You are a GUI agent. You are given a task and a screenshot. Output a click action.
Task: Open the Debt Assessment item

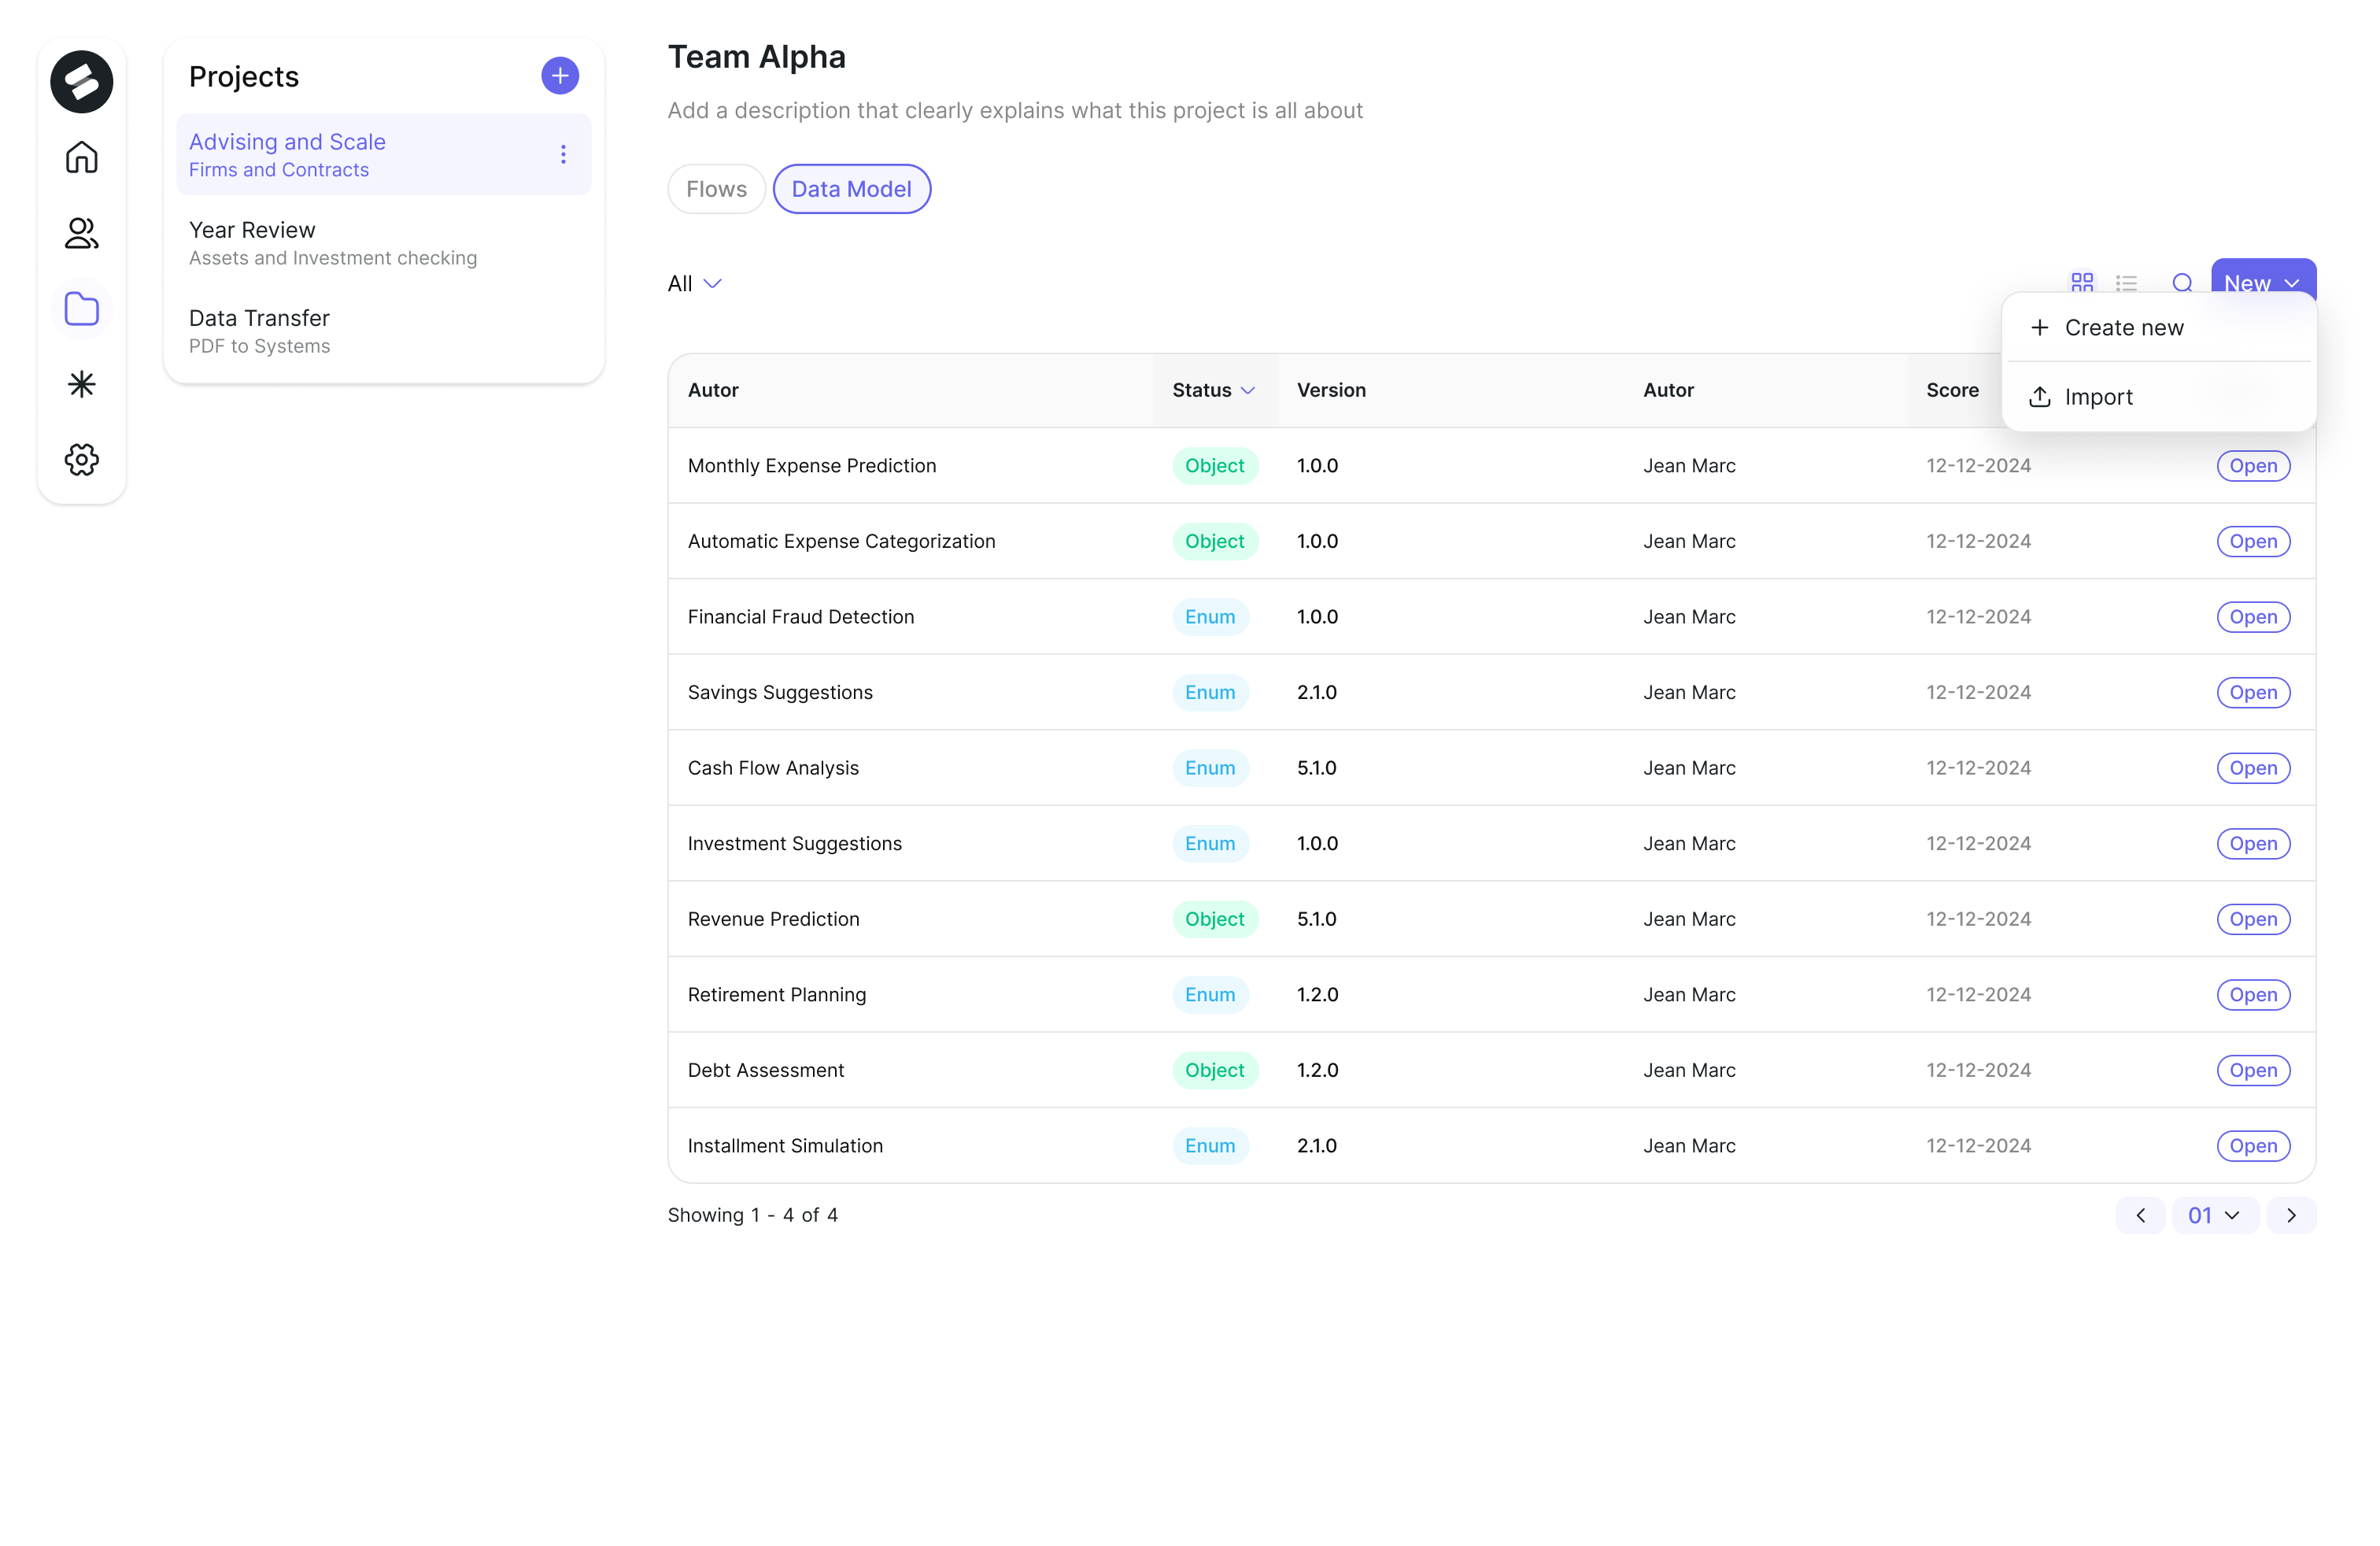click(x=2253, y=1070)
